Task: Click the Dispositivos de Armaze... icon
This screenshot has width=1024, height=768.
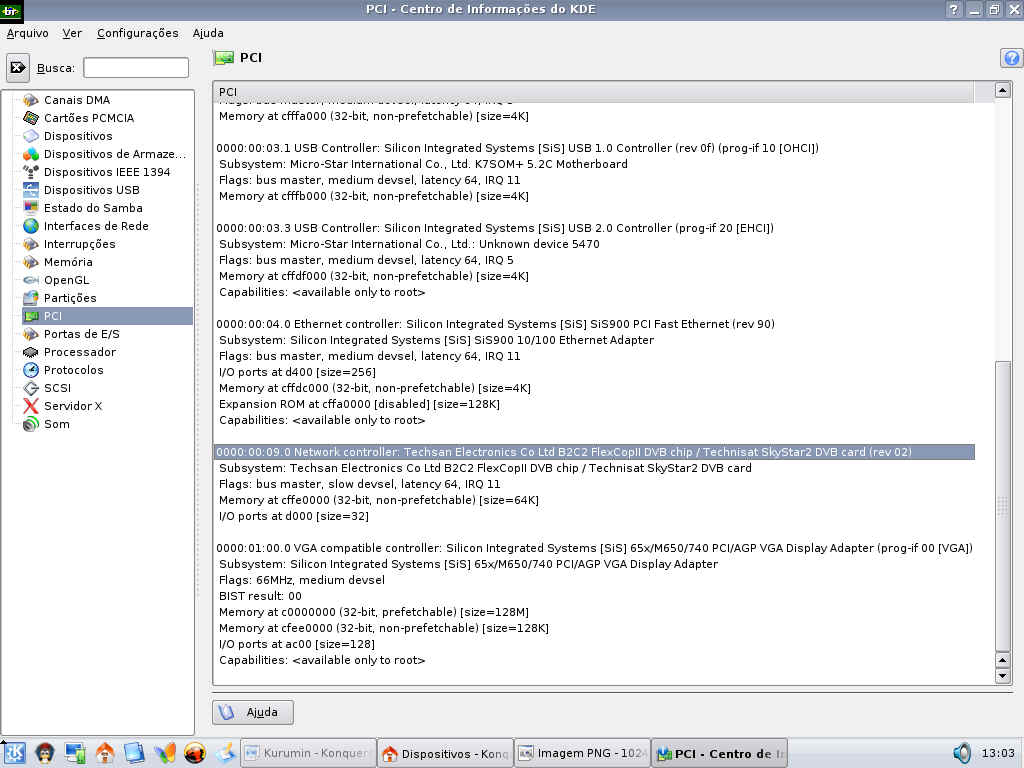Action: [x=31, y=154]
